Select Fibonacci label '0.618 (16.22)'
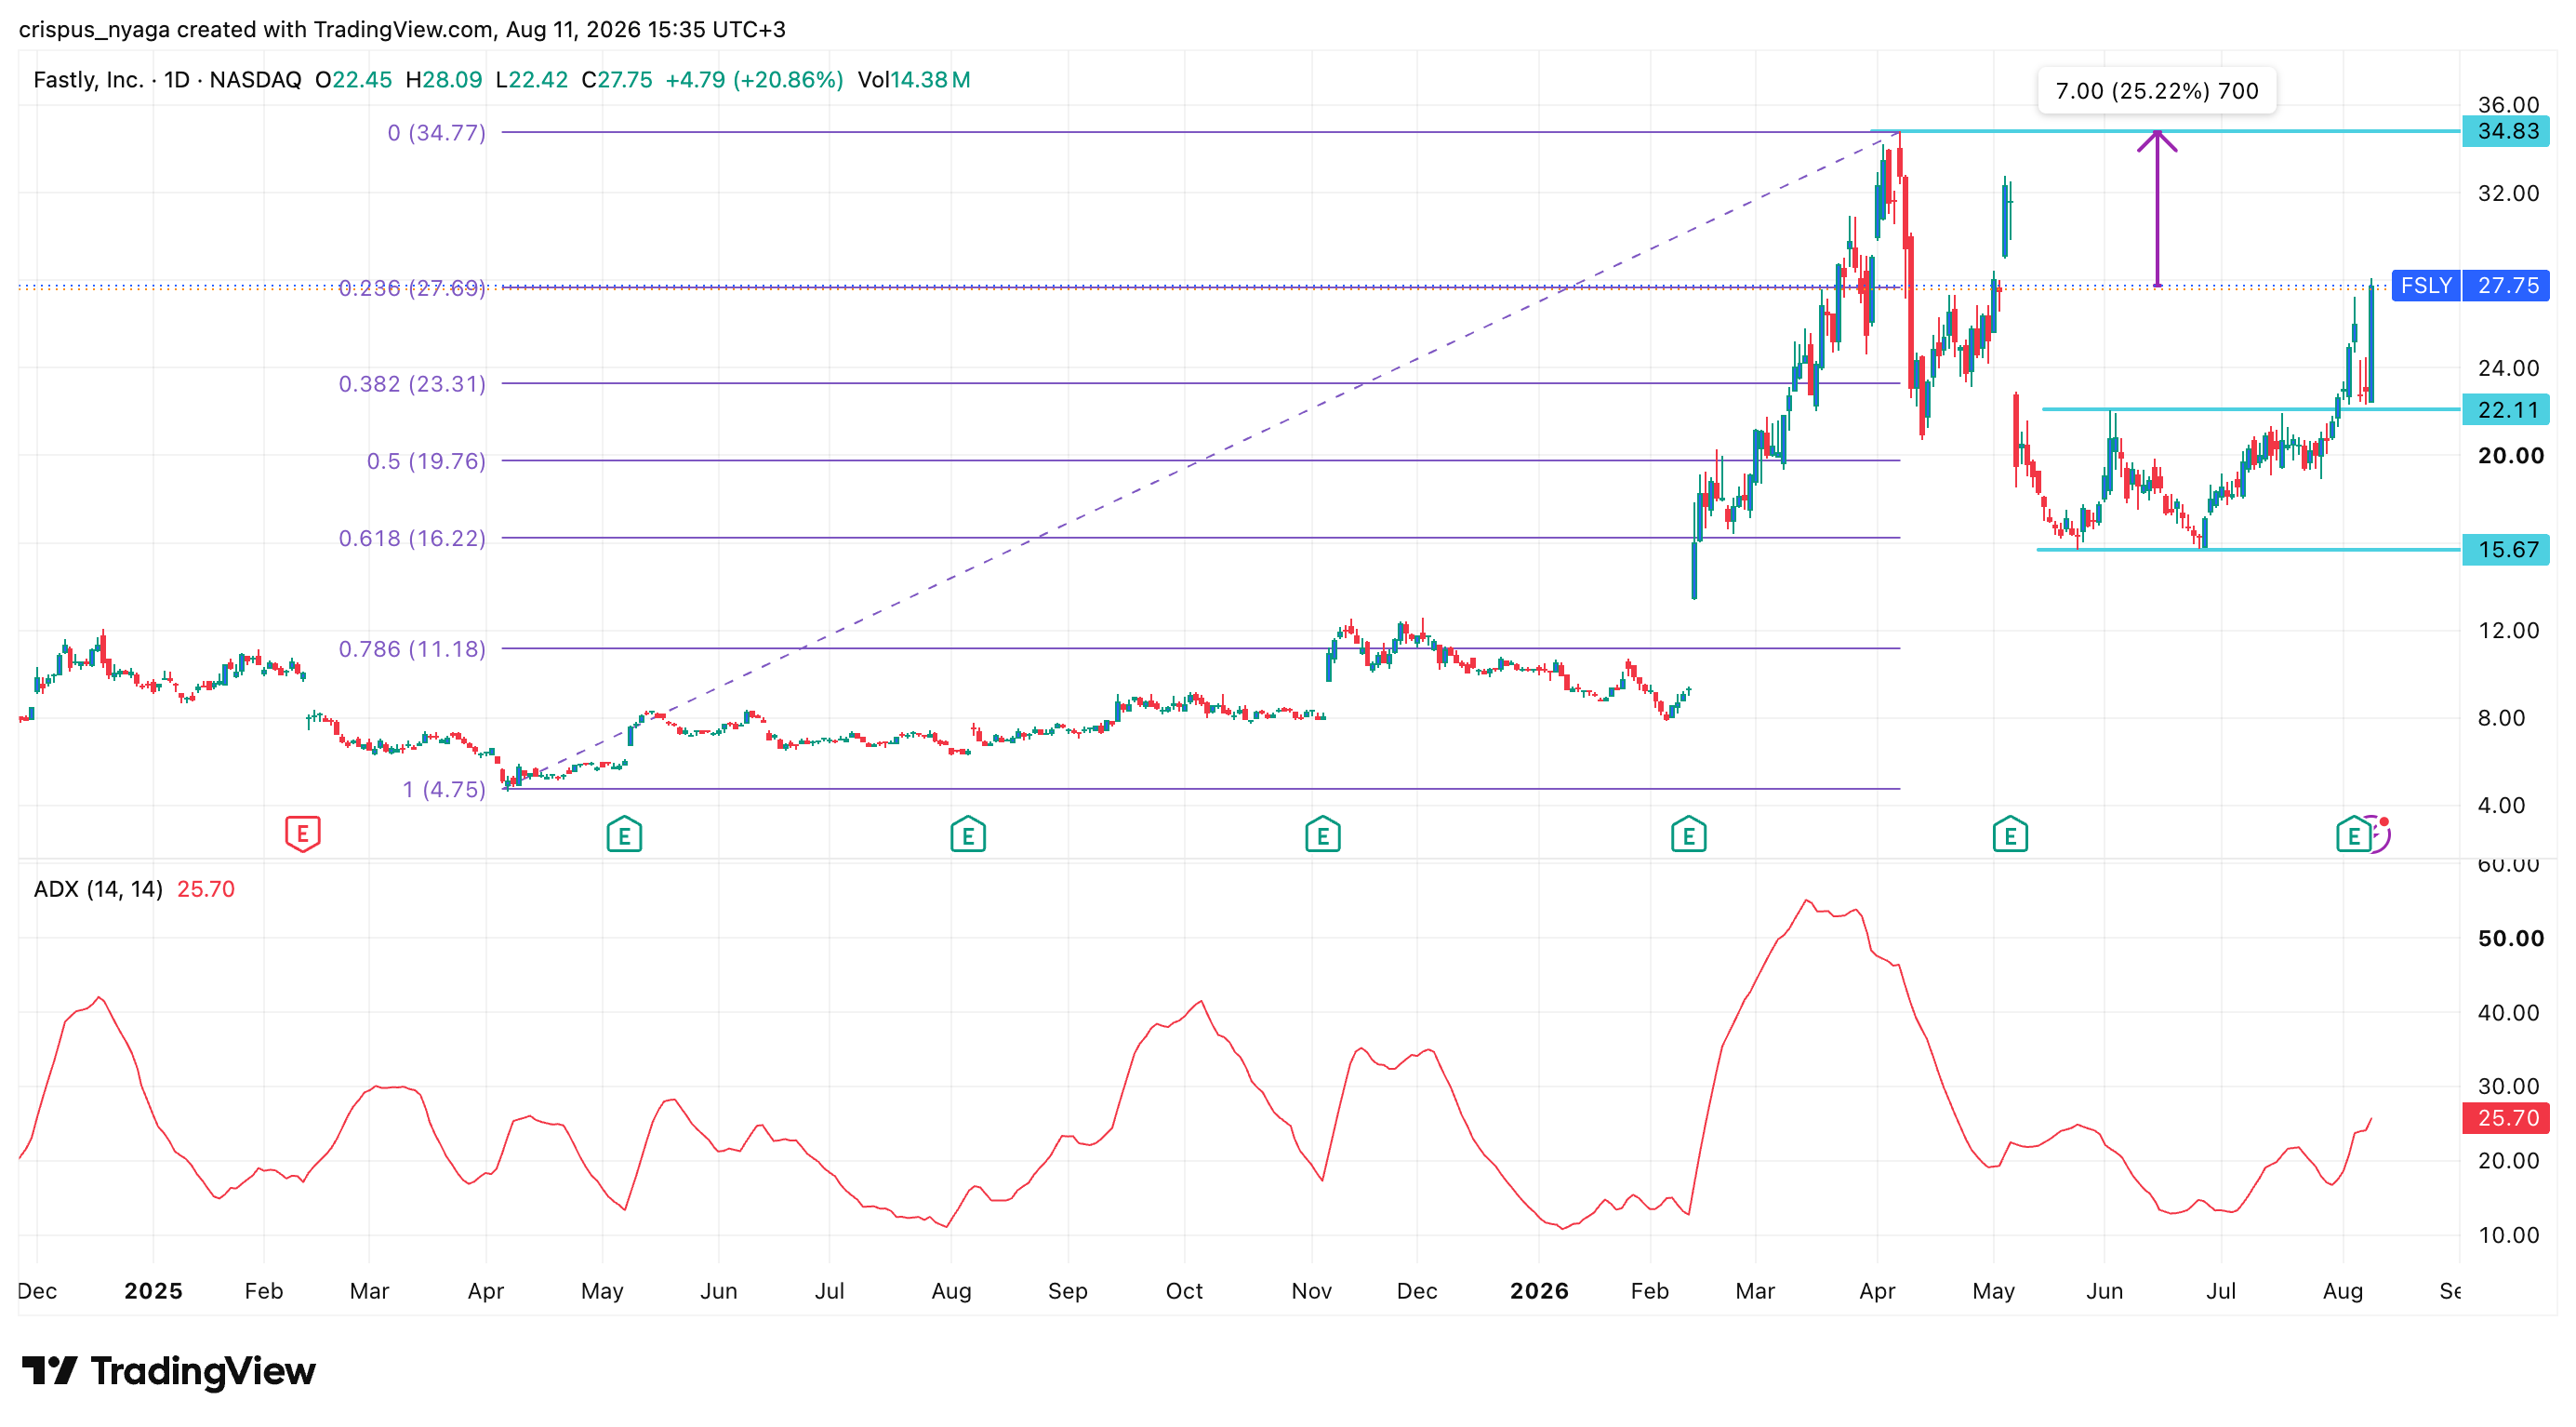Viewport: 2576px width, 1427px height. 412,538
